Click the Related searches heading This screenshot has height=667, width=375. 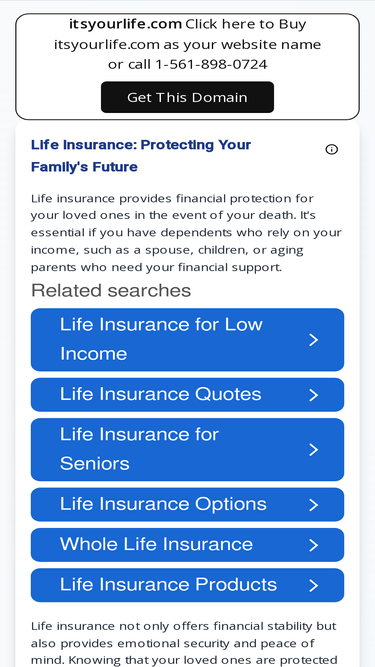pyautogui.click(x=111, y=291)
